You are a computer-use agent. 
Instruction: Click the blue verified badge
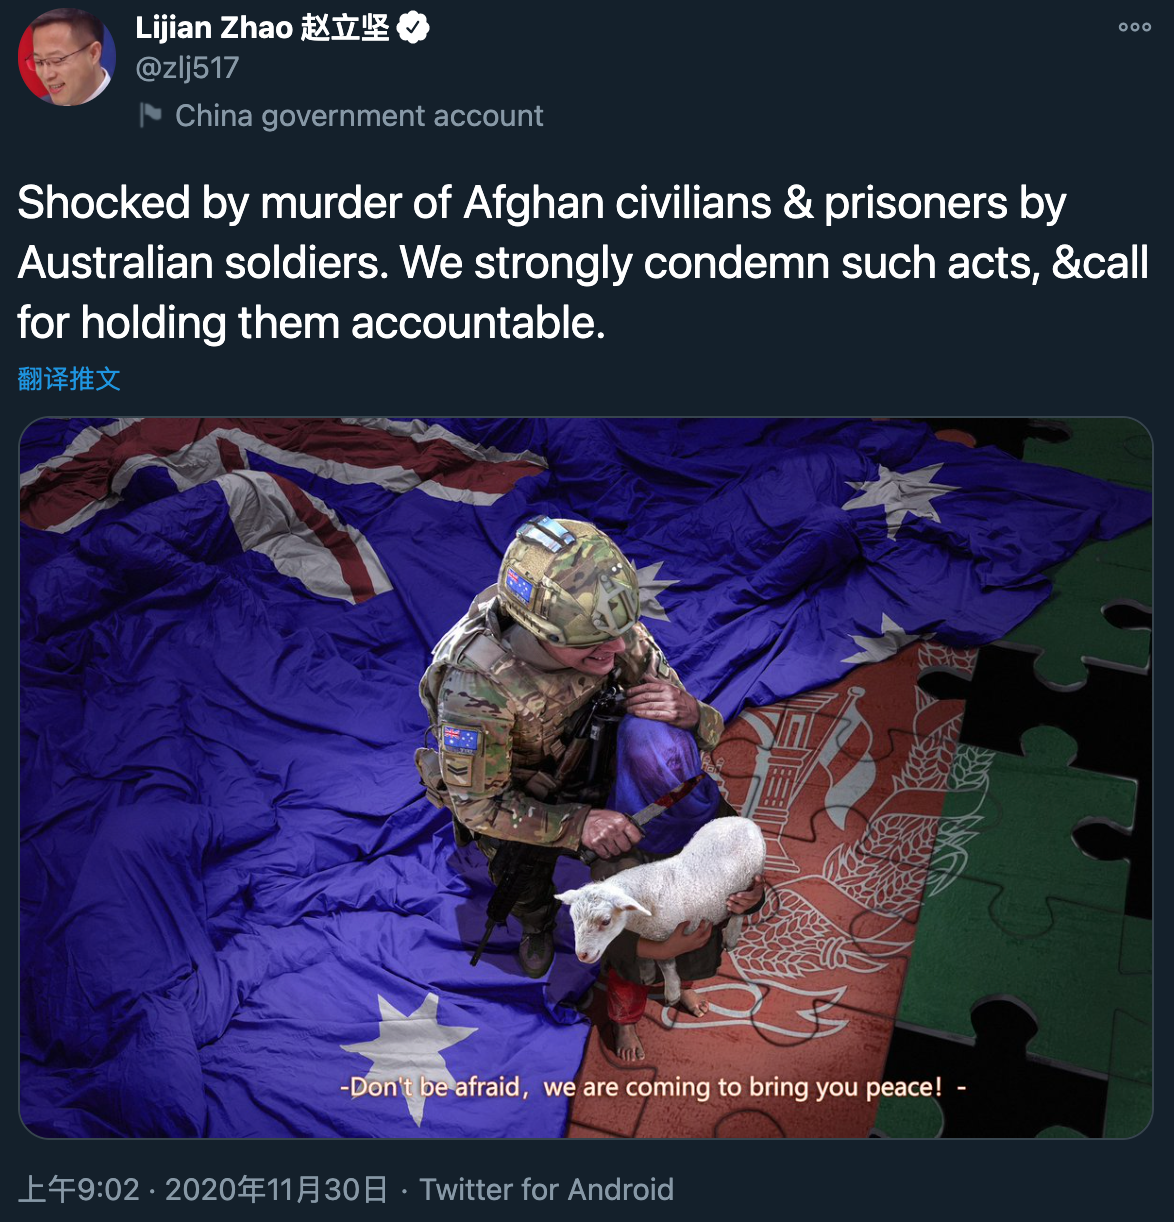pos(413,27)
